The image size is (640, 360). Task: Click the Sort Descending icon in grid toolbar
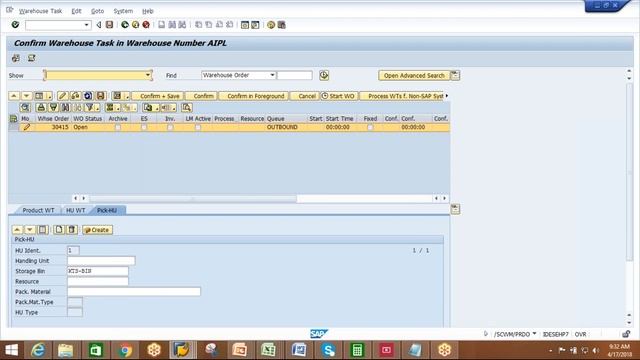pyautogui.click(x=53, y=108)
